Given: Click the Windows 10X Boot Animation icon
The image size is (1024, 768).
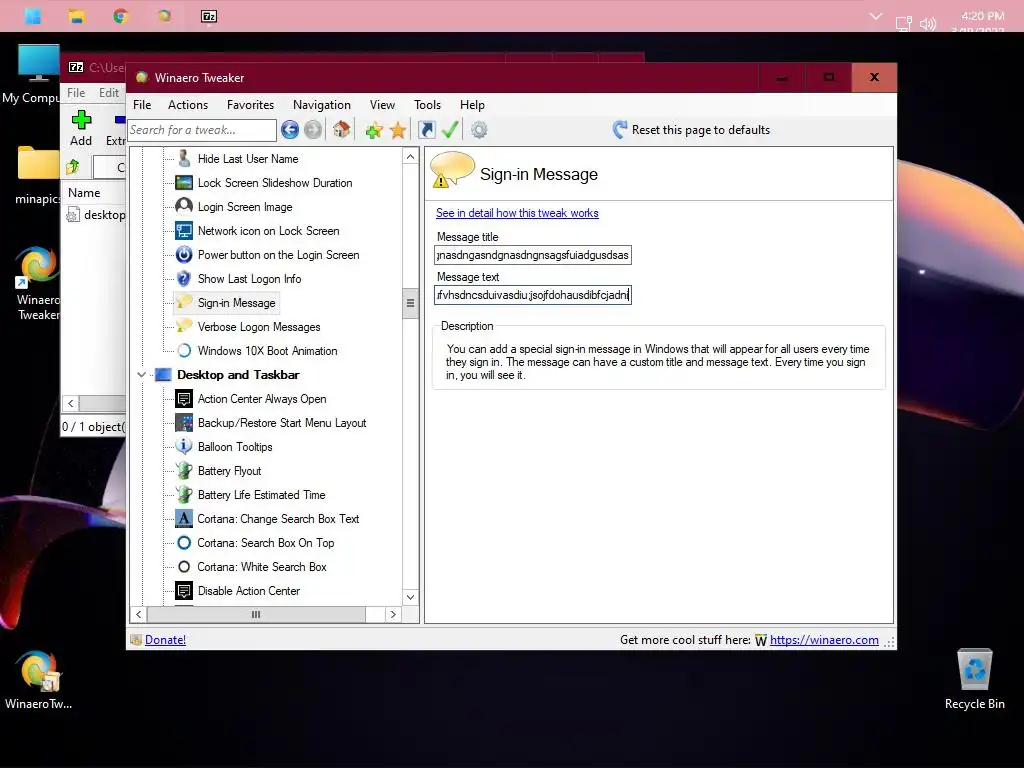Looking at the screenshot, I should [184, 351].
